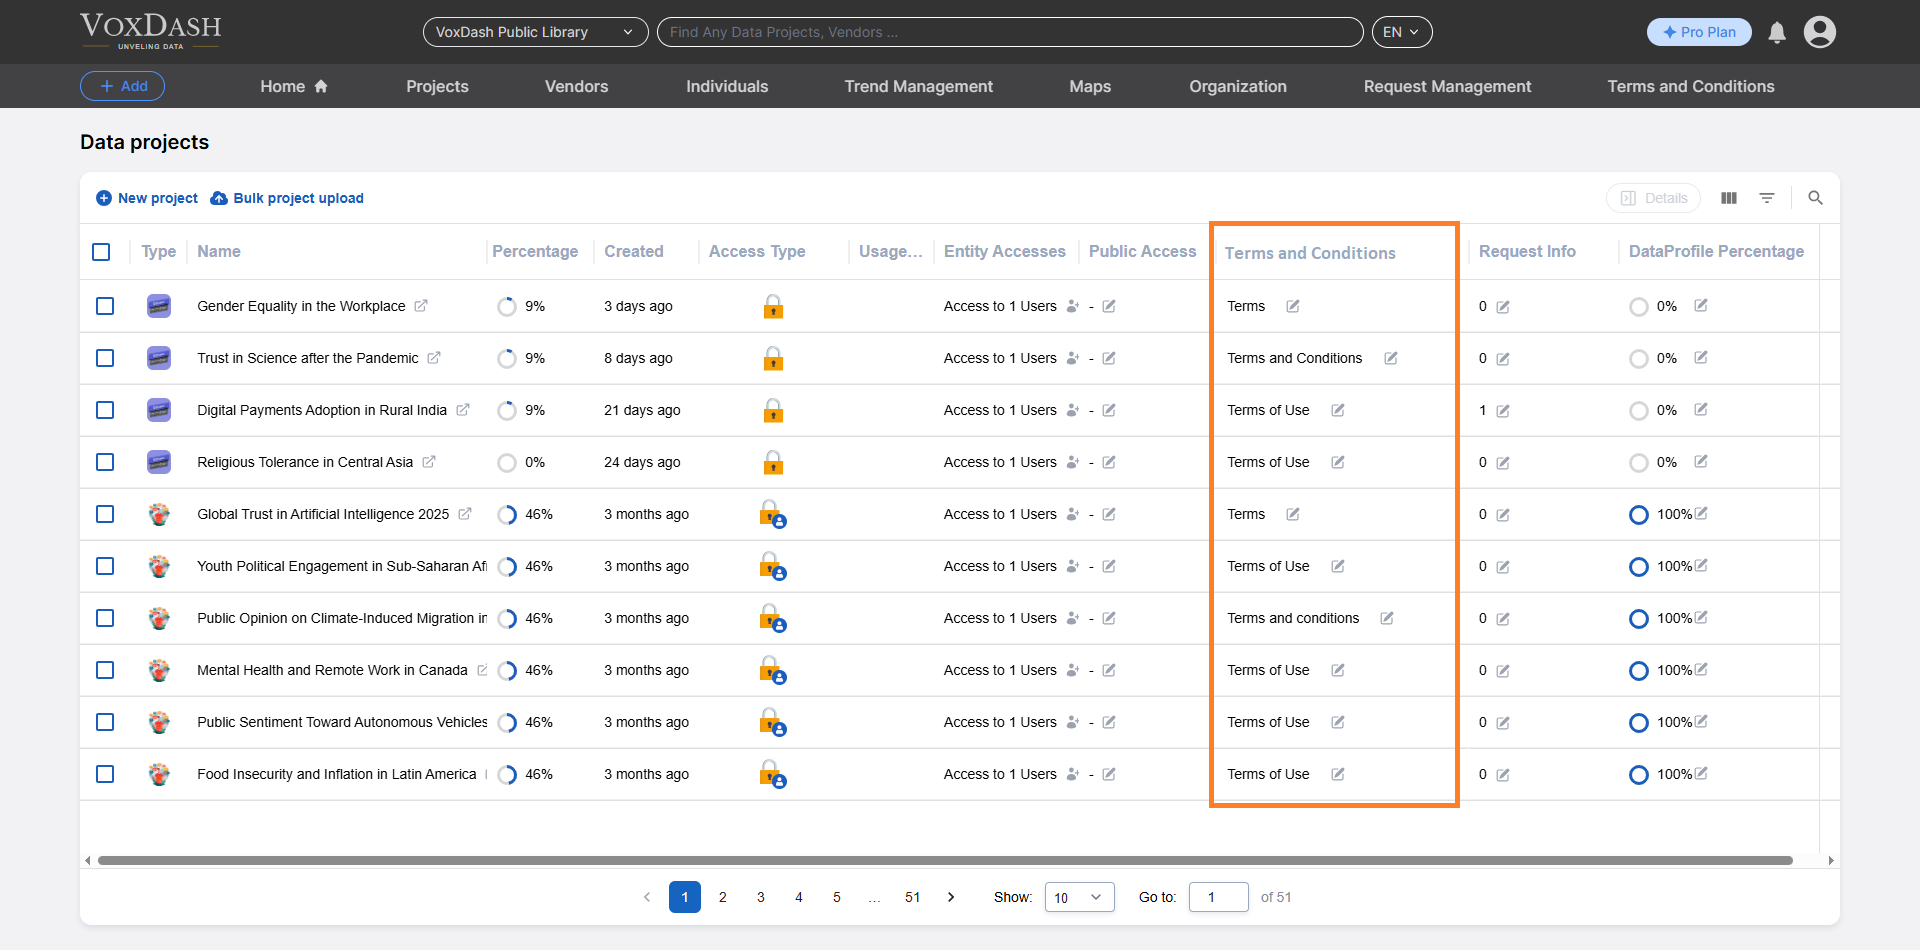
Task: Open the EN language selector
Action: [1401, 32]
